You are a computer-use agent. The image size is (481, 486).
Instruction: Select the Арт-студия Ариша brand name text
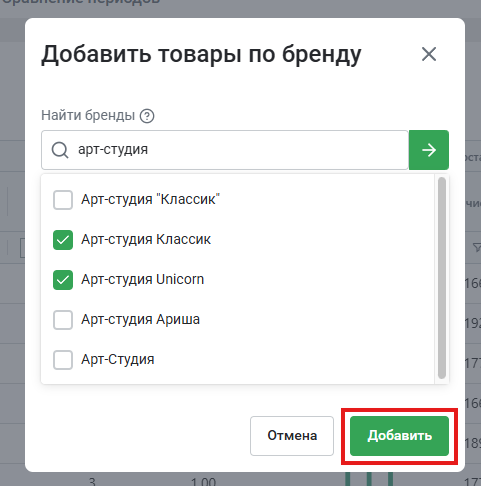141,319
